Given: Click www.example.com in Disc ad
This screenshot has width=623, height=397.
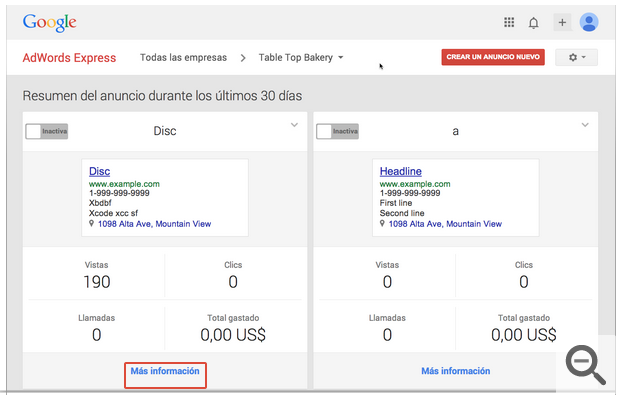Looking at the screenshot, I should tap(124, 184).
